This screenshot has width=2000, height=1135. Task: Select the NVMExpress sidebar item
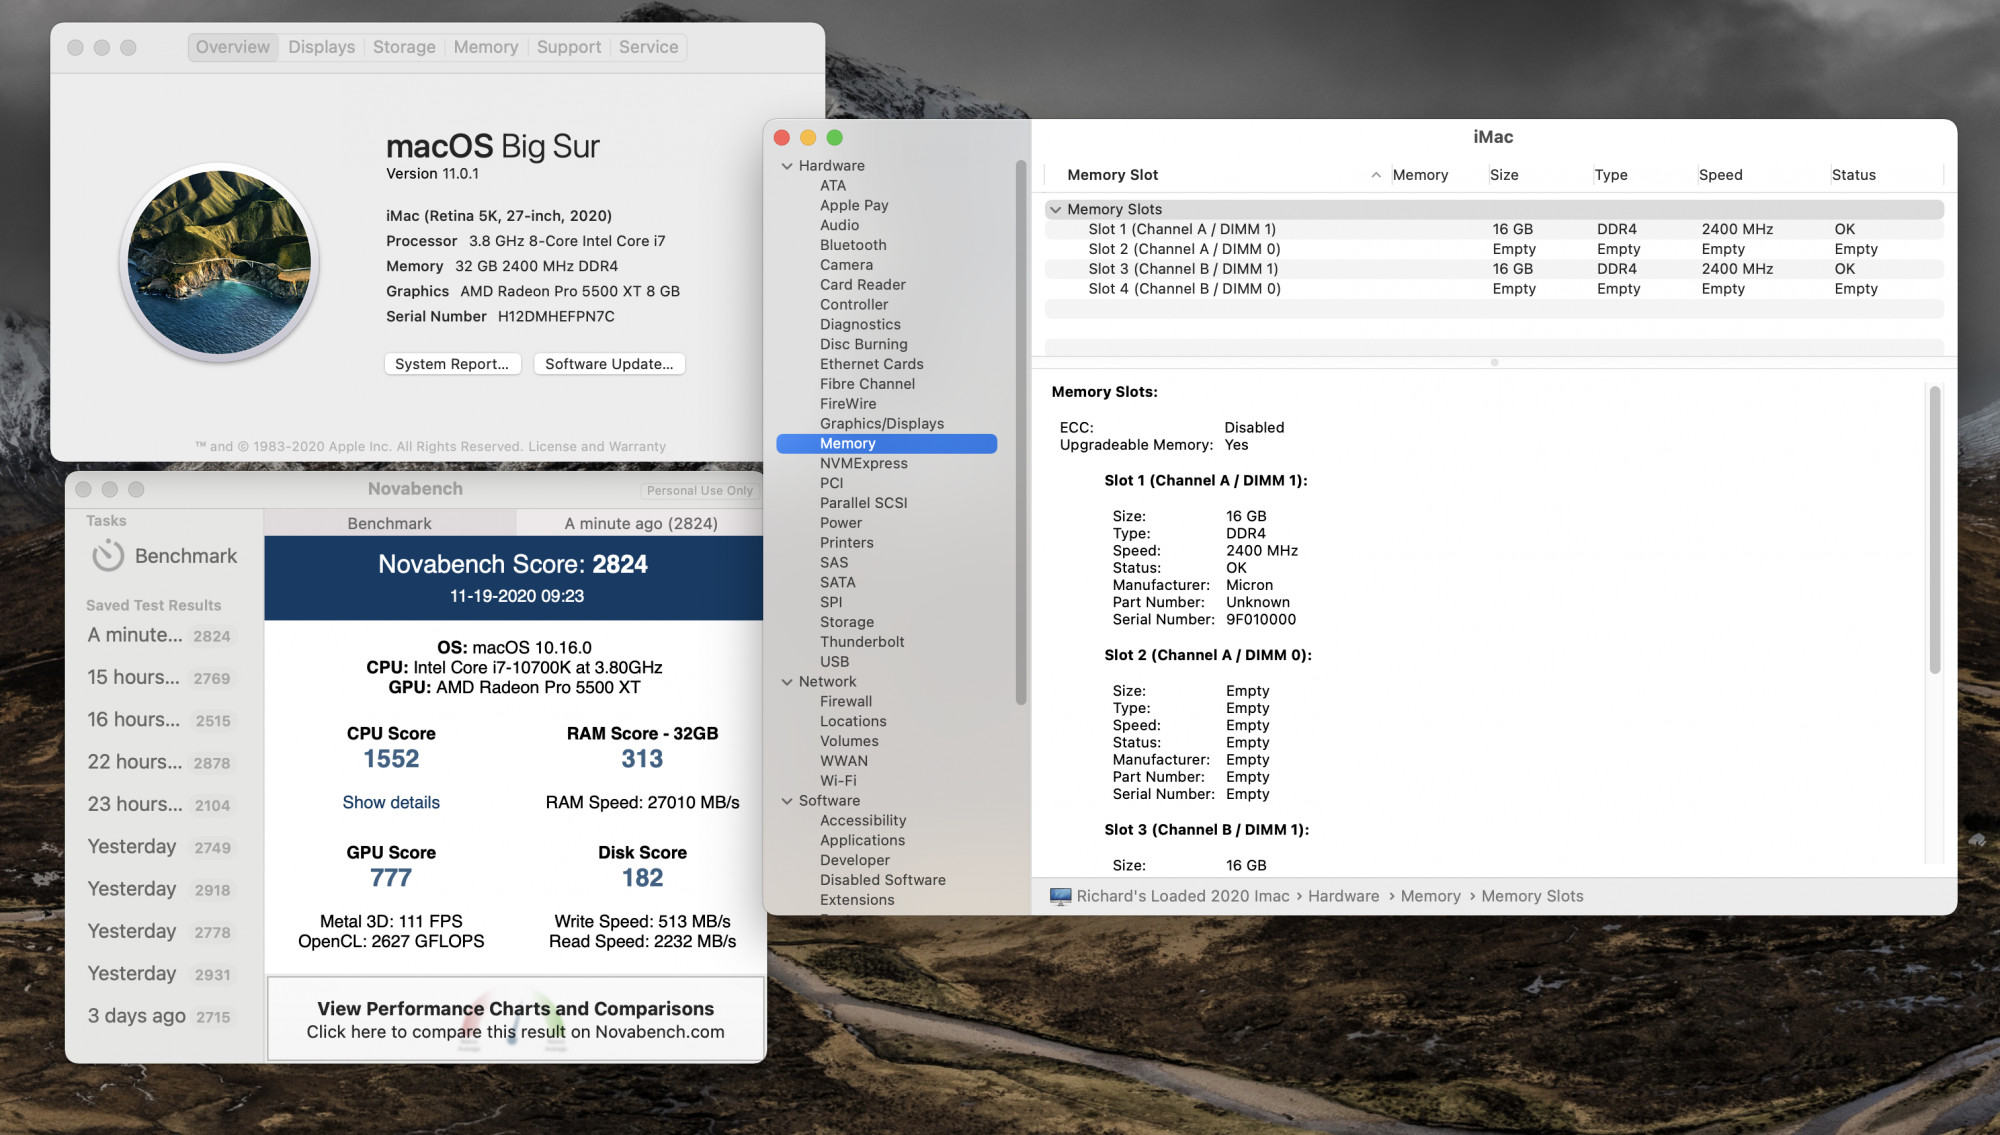coord(863,464)
